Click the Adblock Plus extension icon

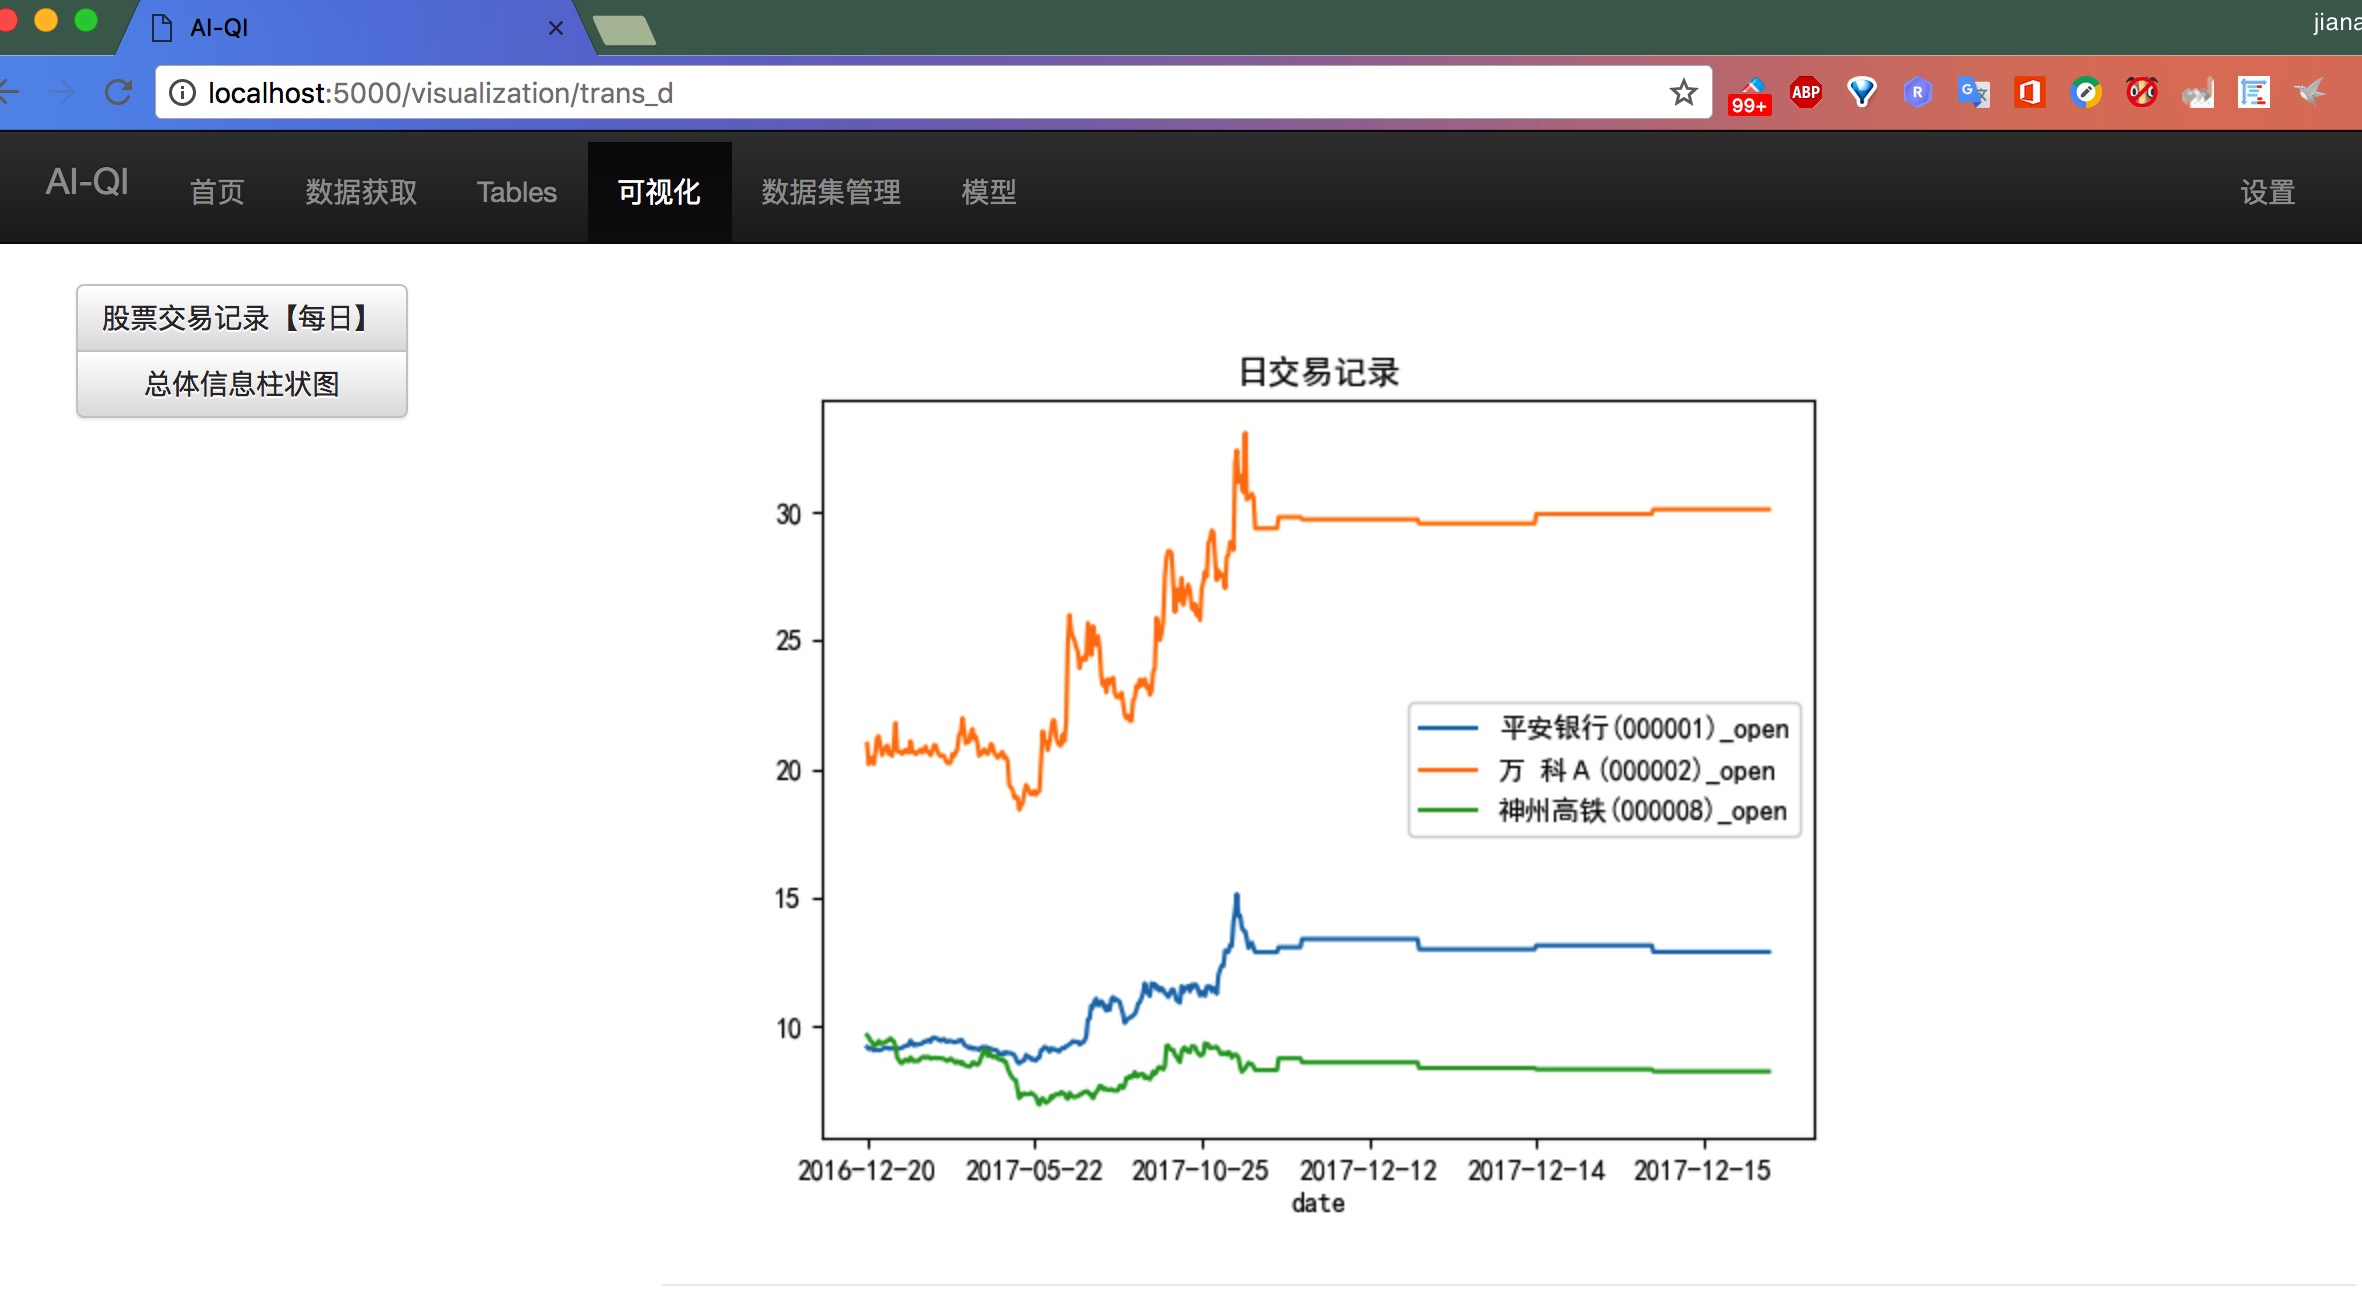click(x=1805, y=93)
